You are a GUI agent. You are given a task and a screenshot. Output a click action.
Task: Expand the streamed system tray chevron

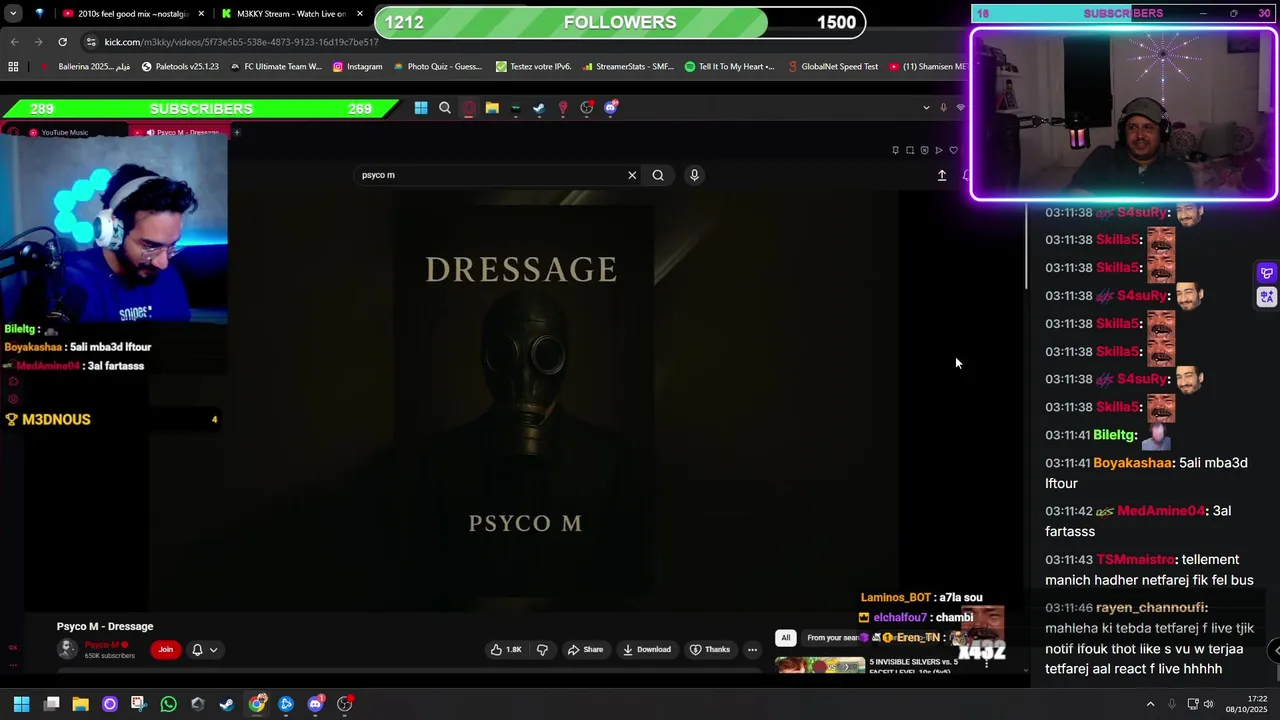point(926,108)
